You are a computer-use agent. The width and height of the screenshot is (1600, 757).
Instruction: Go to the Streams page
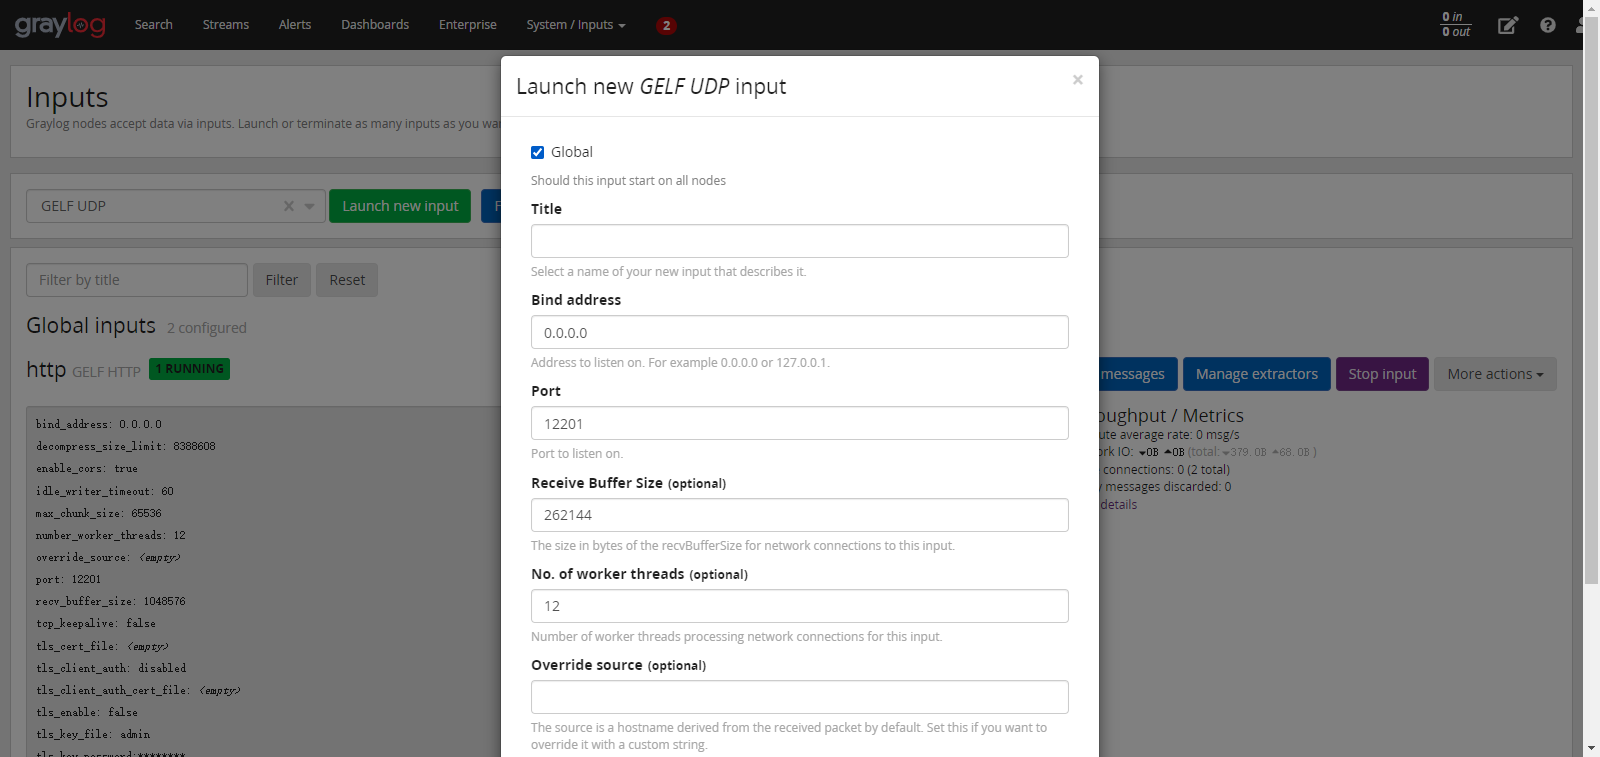pyautogui.click(x=226, y=25)
